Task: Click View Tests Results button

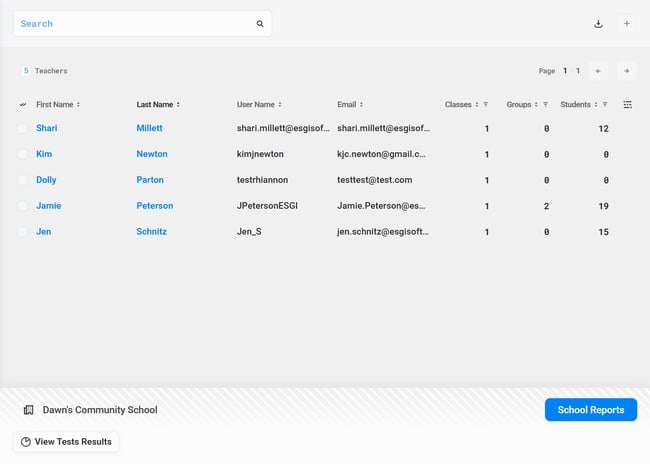Action: tap(66, 442)
